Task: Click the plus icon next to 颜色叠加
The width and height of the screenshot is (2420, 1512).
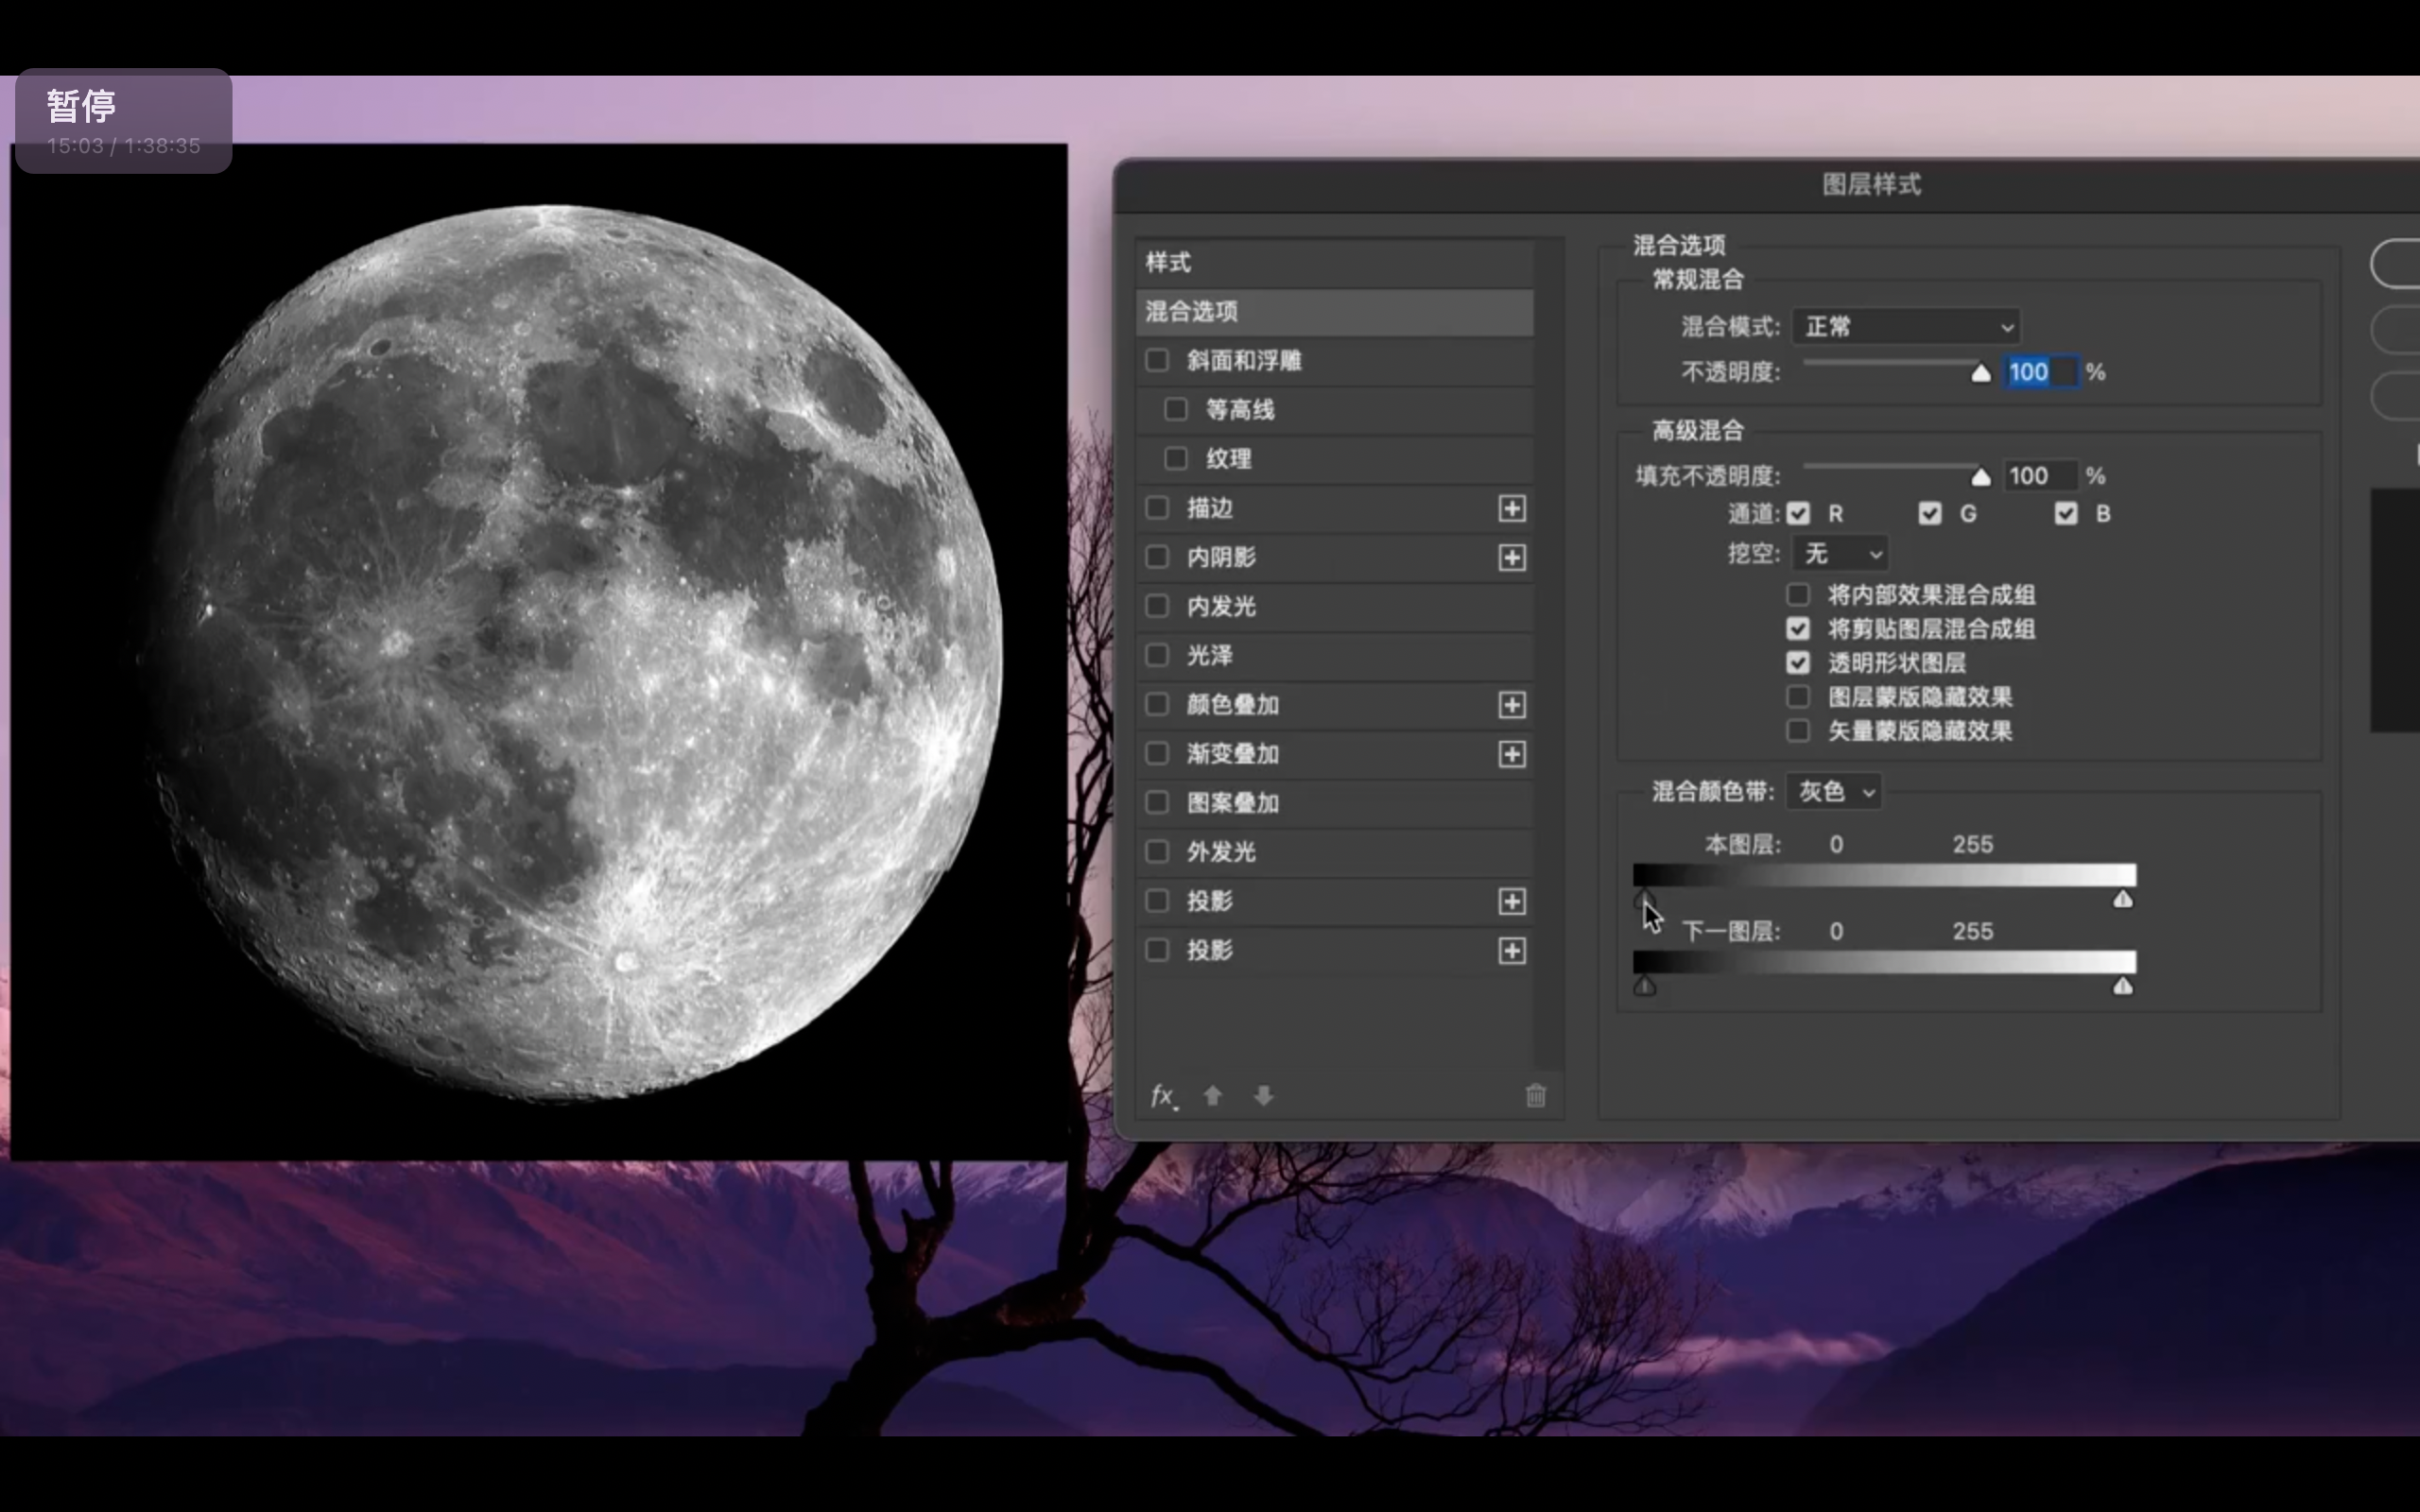Action: pos(1511,705)
